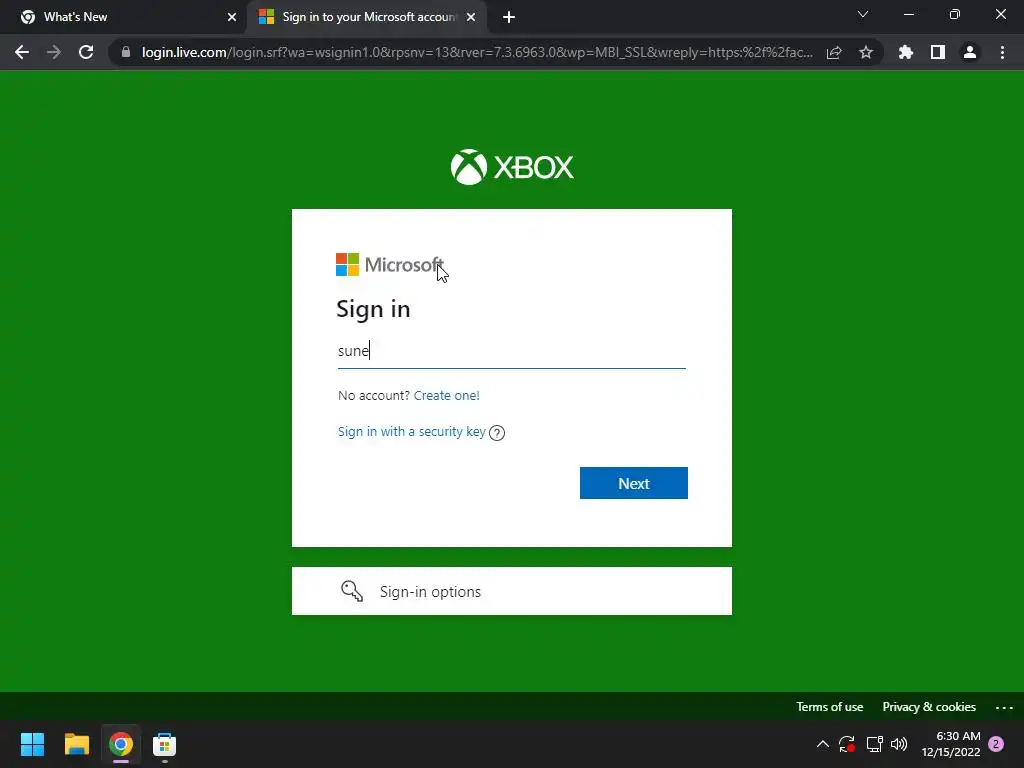This screenshot has width=1024, height=768.
Task: Click the Microsoft logo
Action: coord(390,264)
